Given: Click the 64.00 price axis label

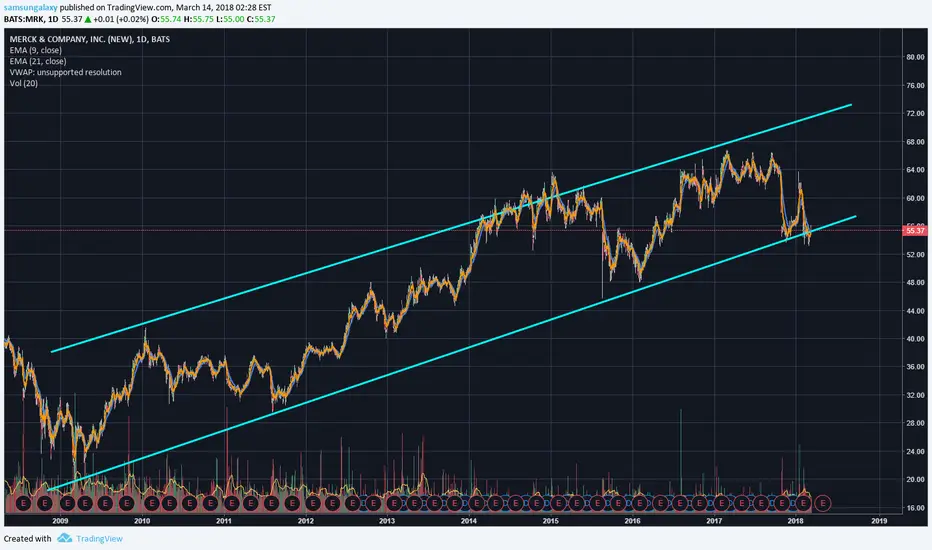Looking at the screenshot, I should pyautogui.click(x=915, y=170).
